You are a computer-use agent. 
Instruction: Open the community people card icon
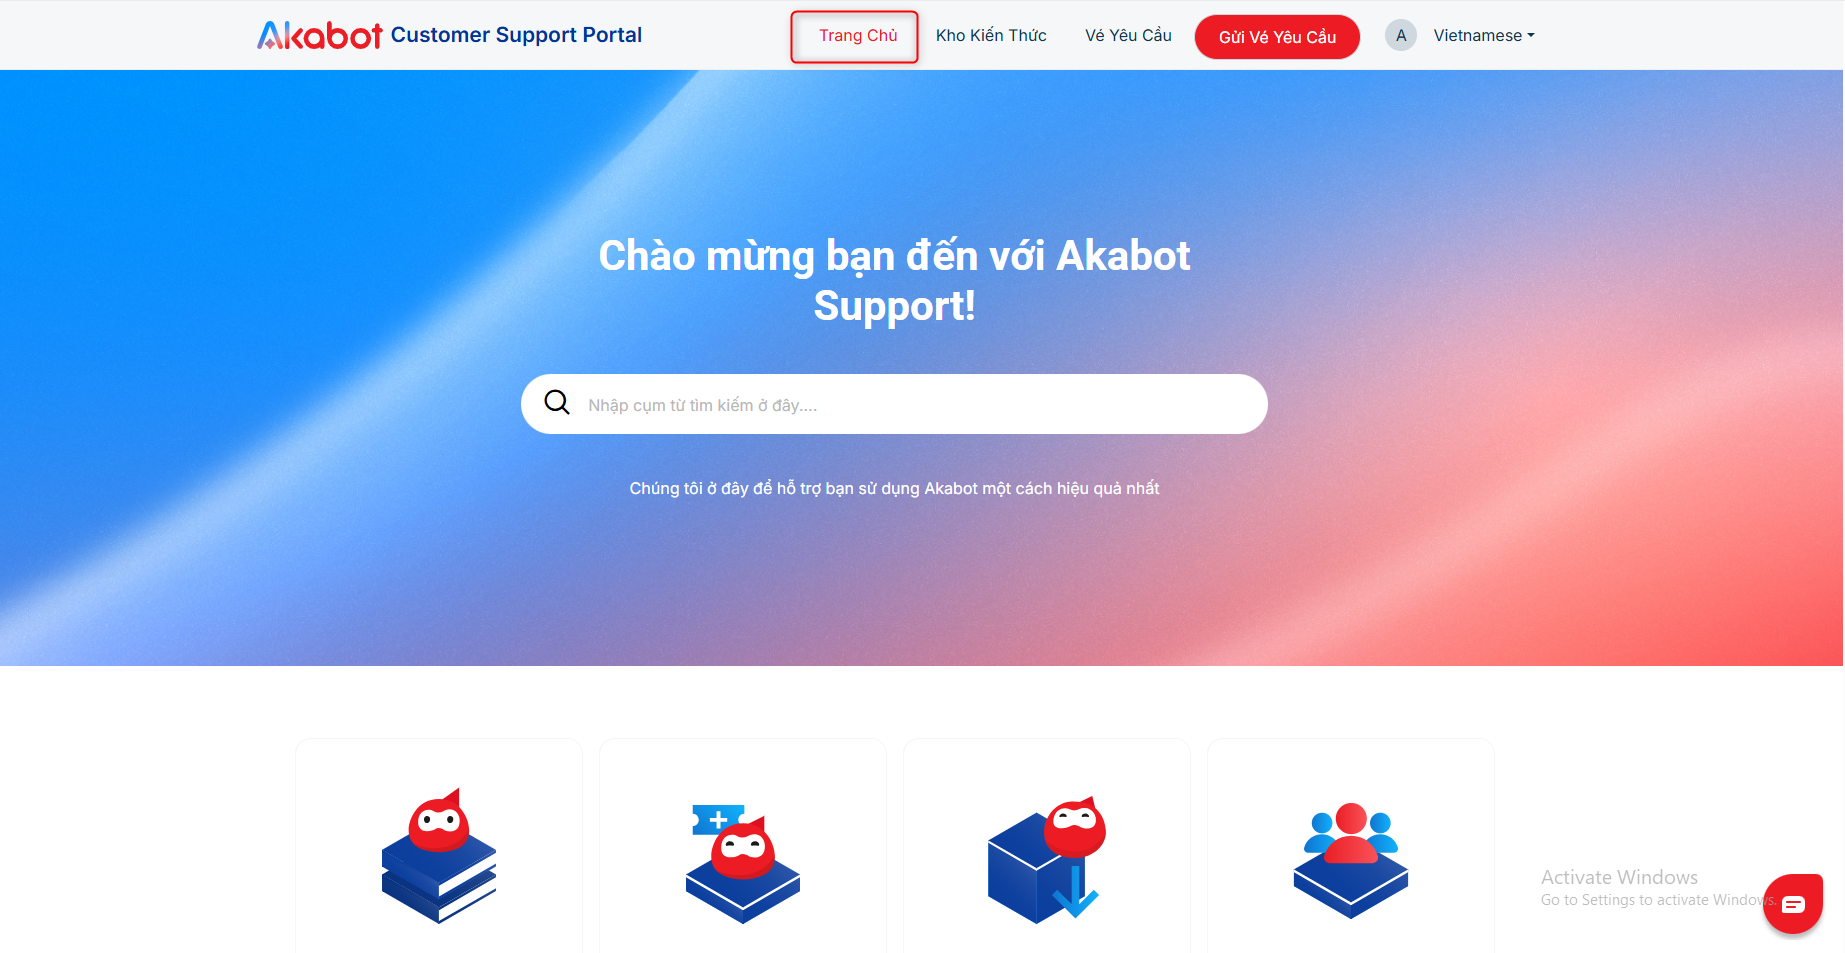click(x=1351, y=860)
